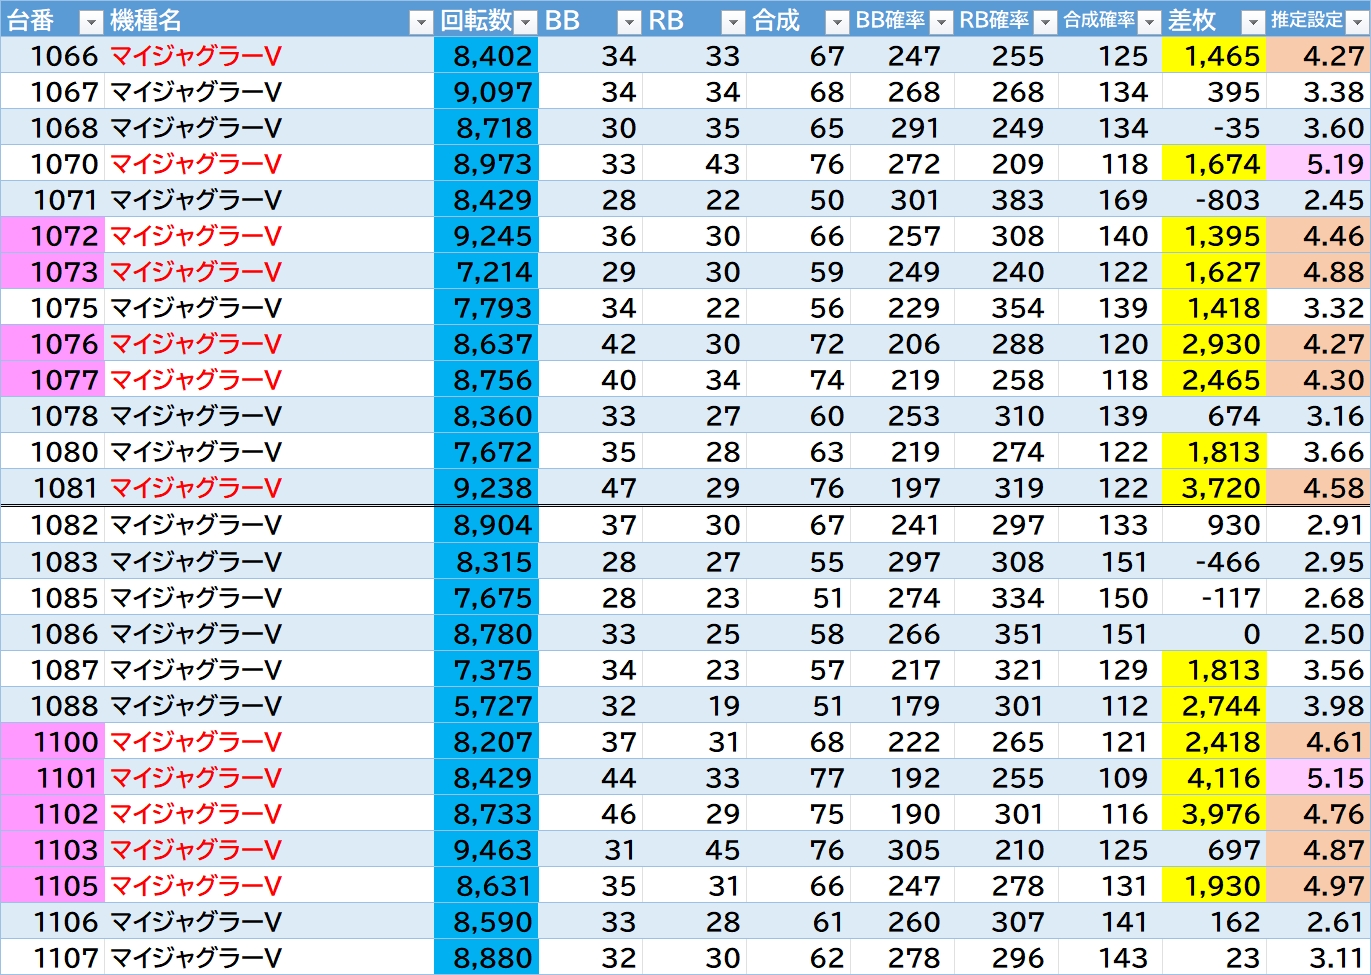The width and height of the screenshot is (1371, 975).
Task: Open the 差枚 column filter dropdown
Action: [1253, 21]
